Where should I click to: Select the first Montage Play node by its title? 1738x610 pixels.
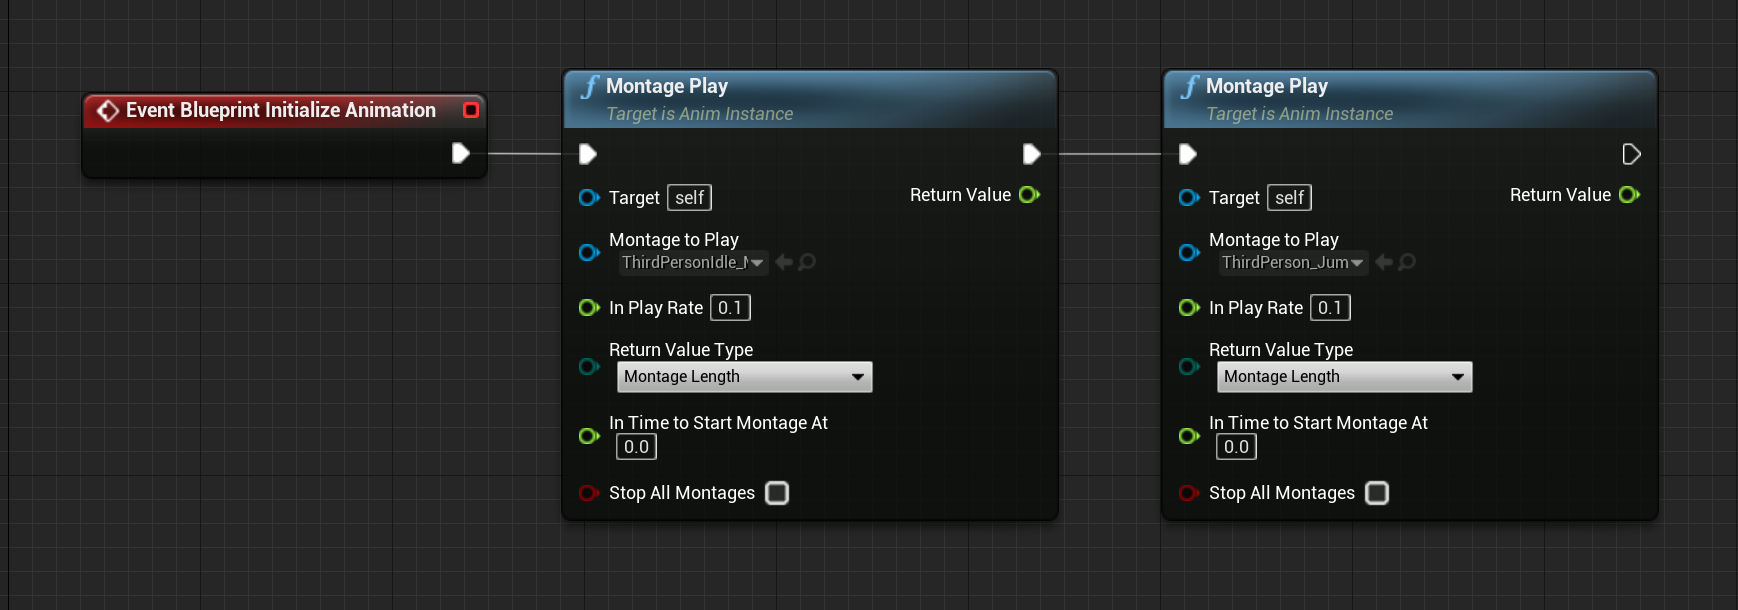[x=667, y=86]
